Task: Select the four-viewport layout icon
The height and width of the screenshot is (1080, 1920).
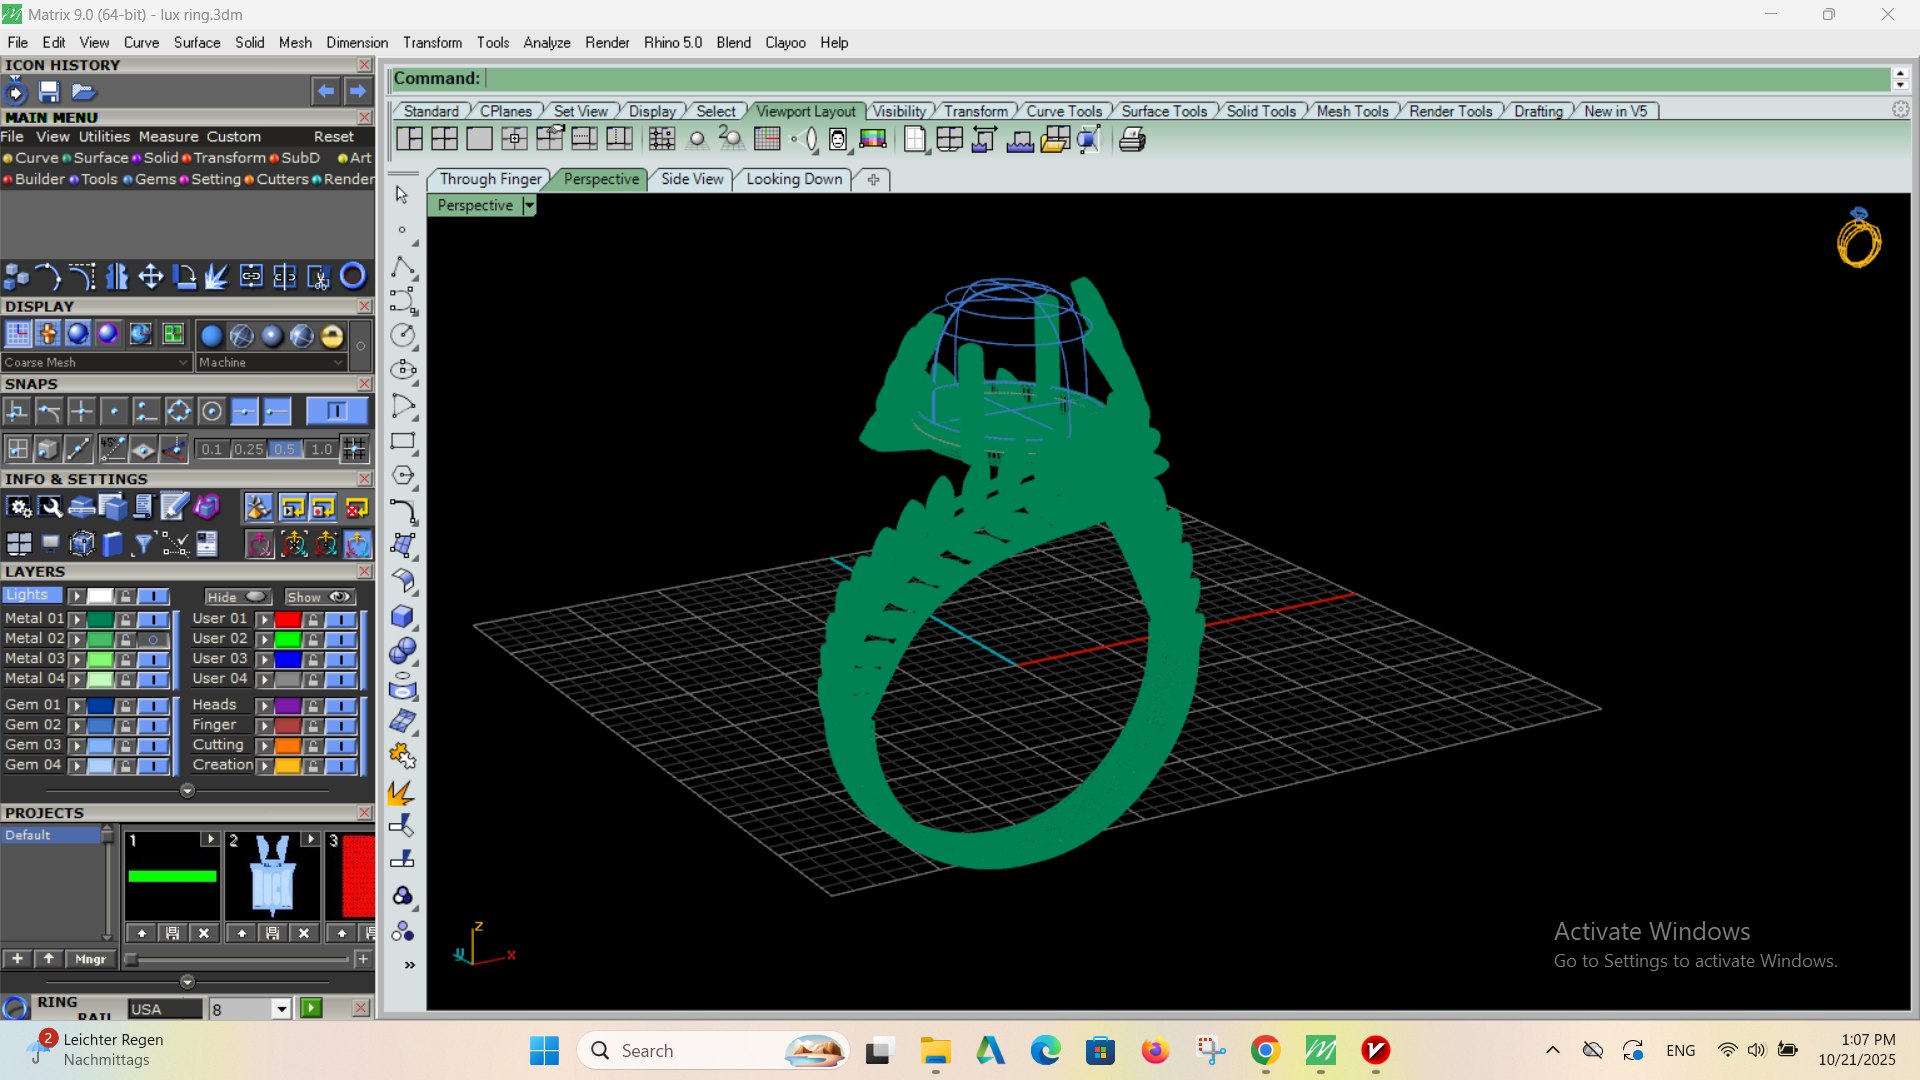Action: pyautogui.click(x=444, y=140)
